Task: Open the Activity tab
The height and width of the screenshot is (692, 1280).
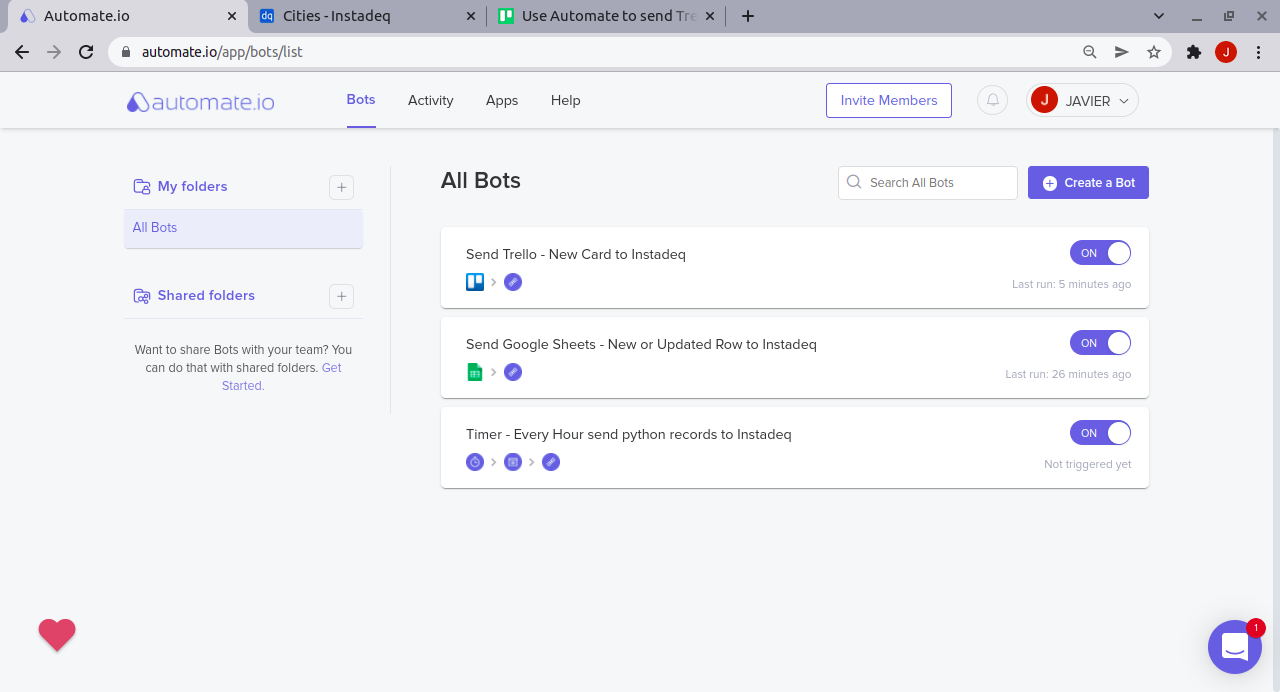Action: click(431, 101)
